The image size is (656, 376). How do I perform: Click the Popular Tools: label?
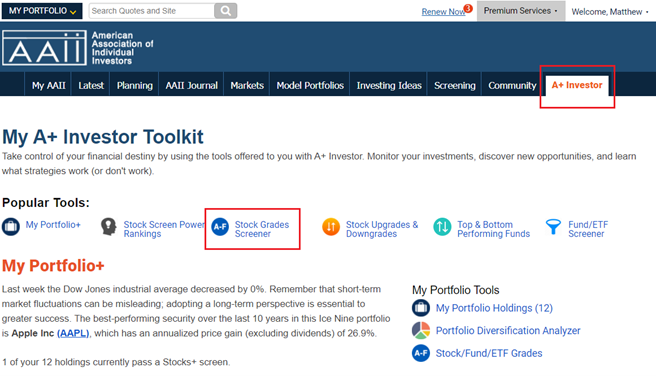point(46,203)
